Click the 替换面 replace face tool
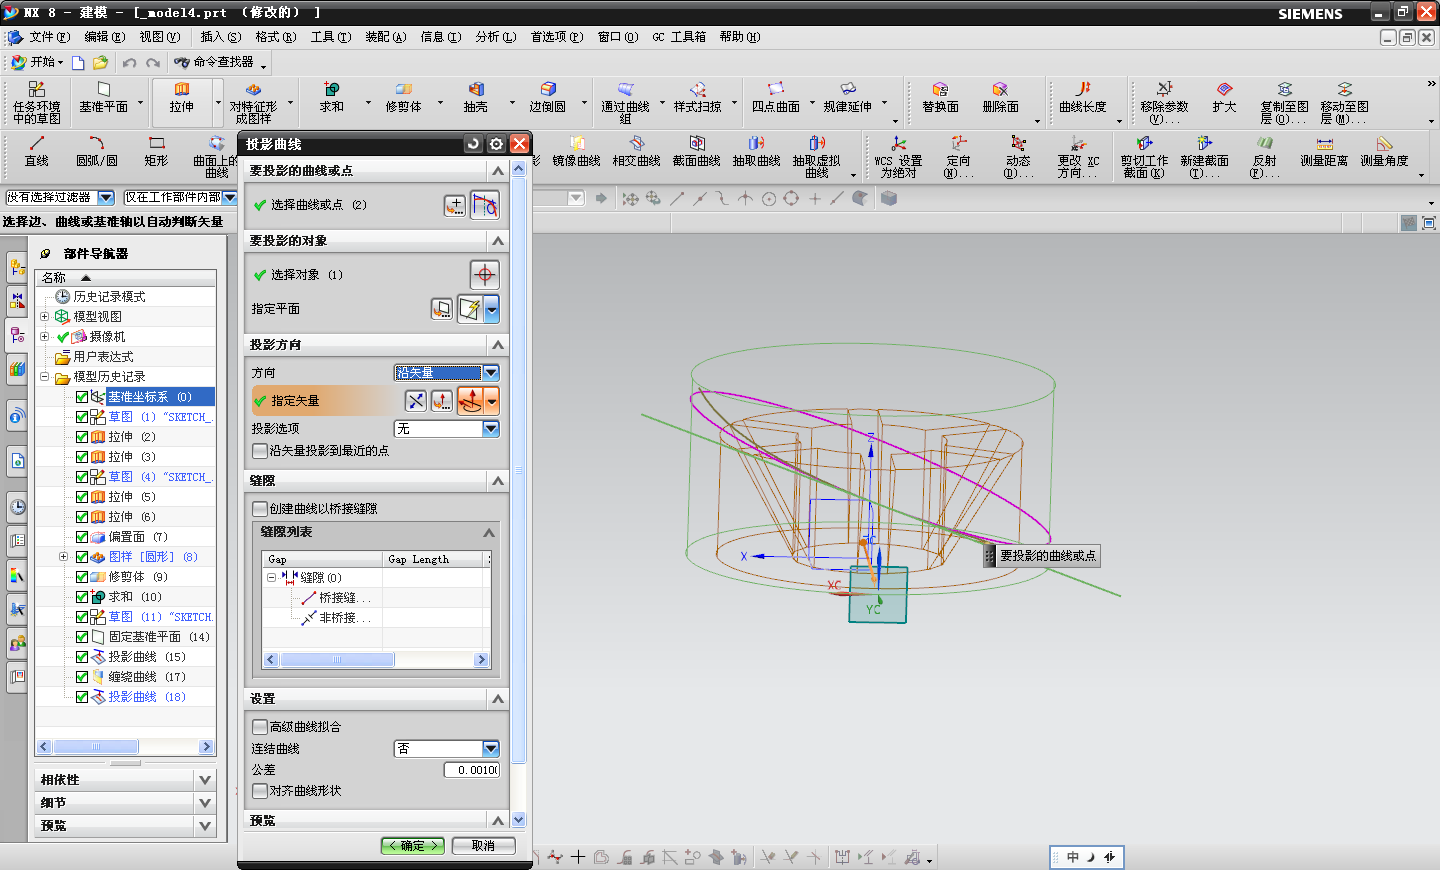1440x870 pixels. point(940,98)
